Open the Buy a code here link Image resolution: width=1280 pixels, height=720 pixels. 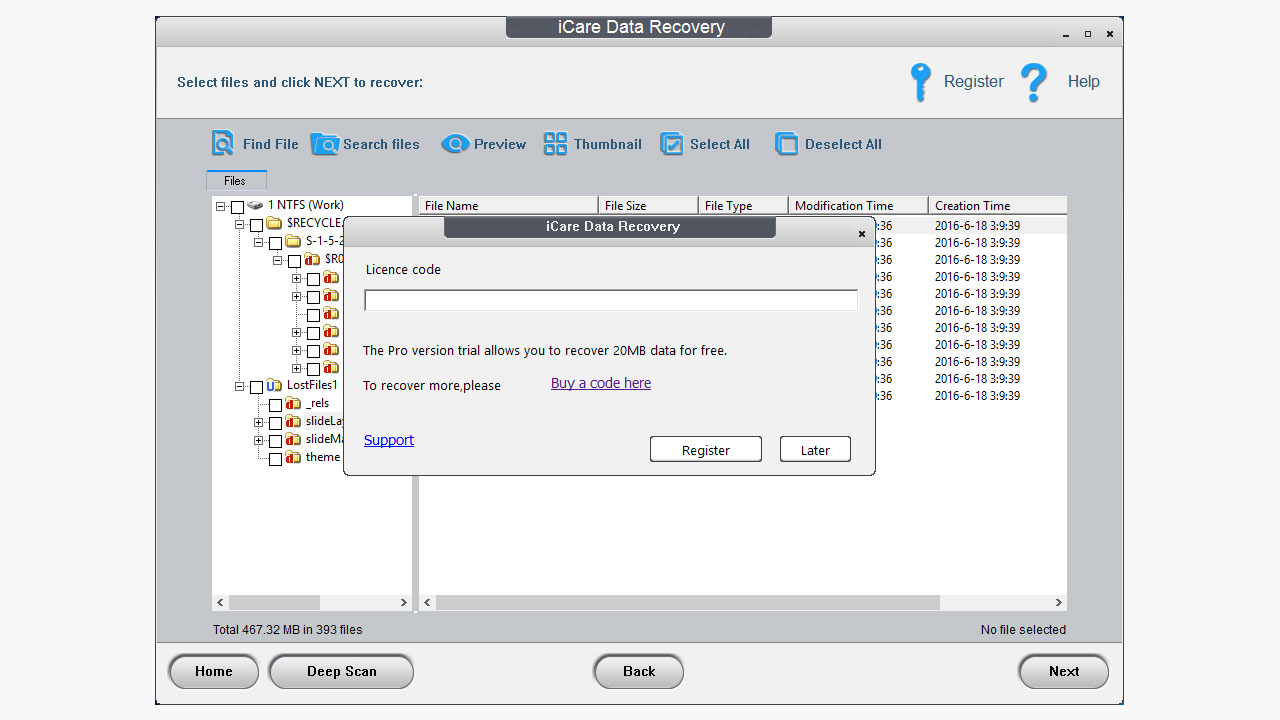(x=601, y=383)
